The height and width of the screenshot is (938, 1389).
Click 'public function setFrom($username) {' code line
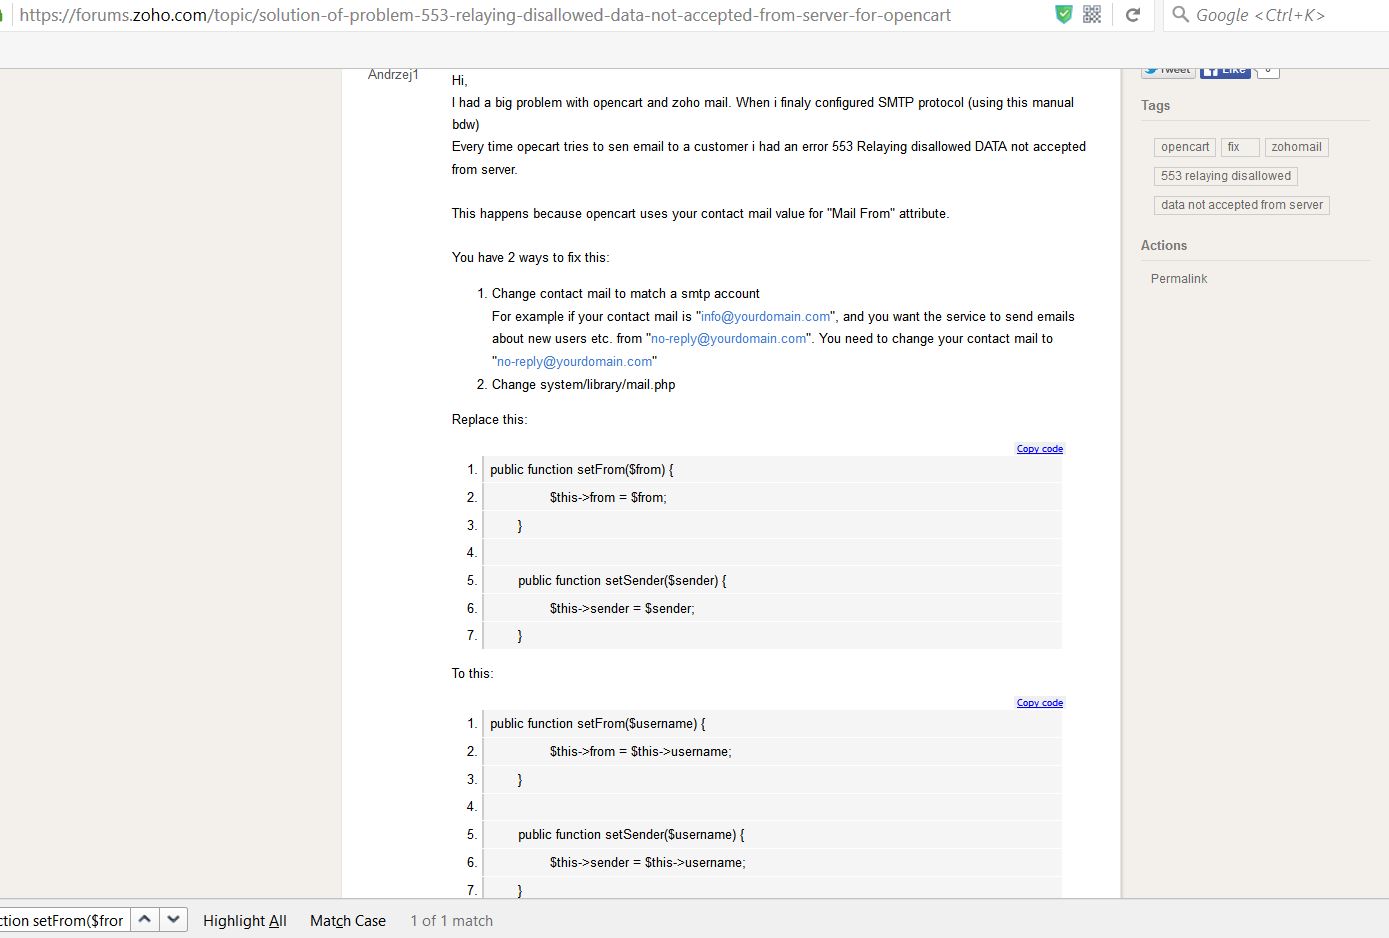598,724
